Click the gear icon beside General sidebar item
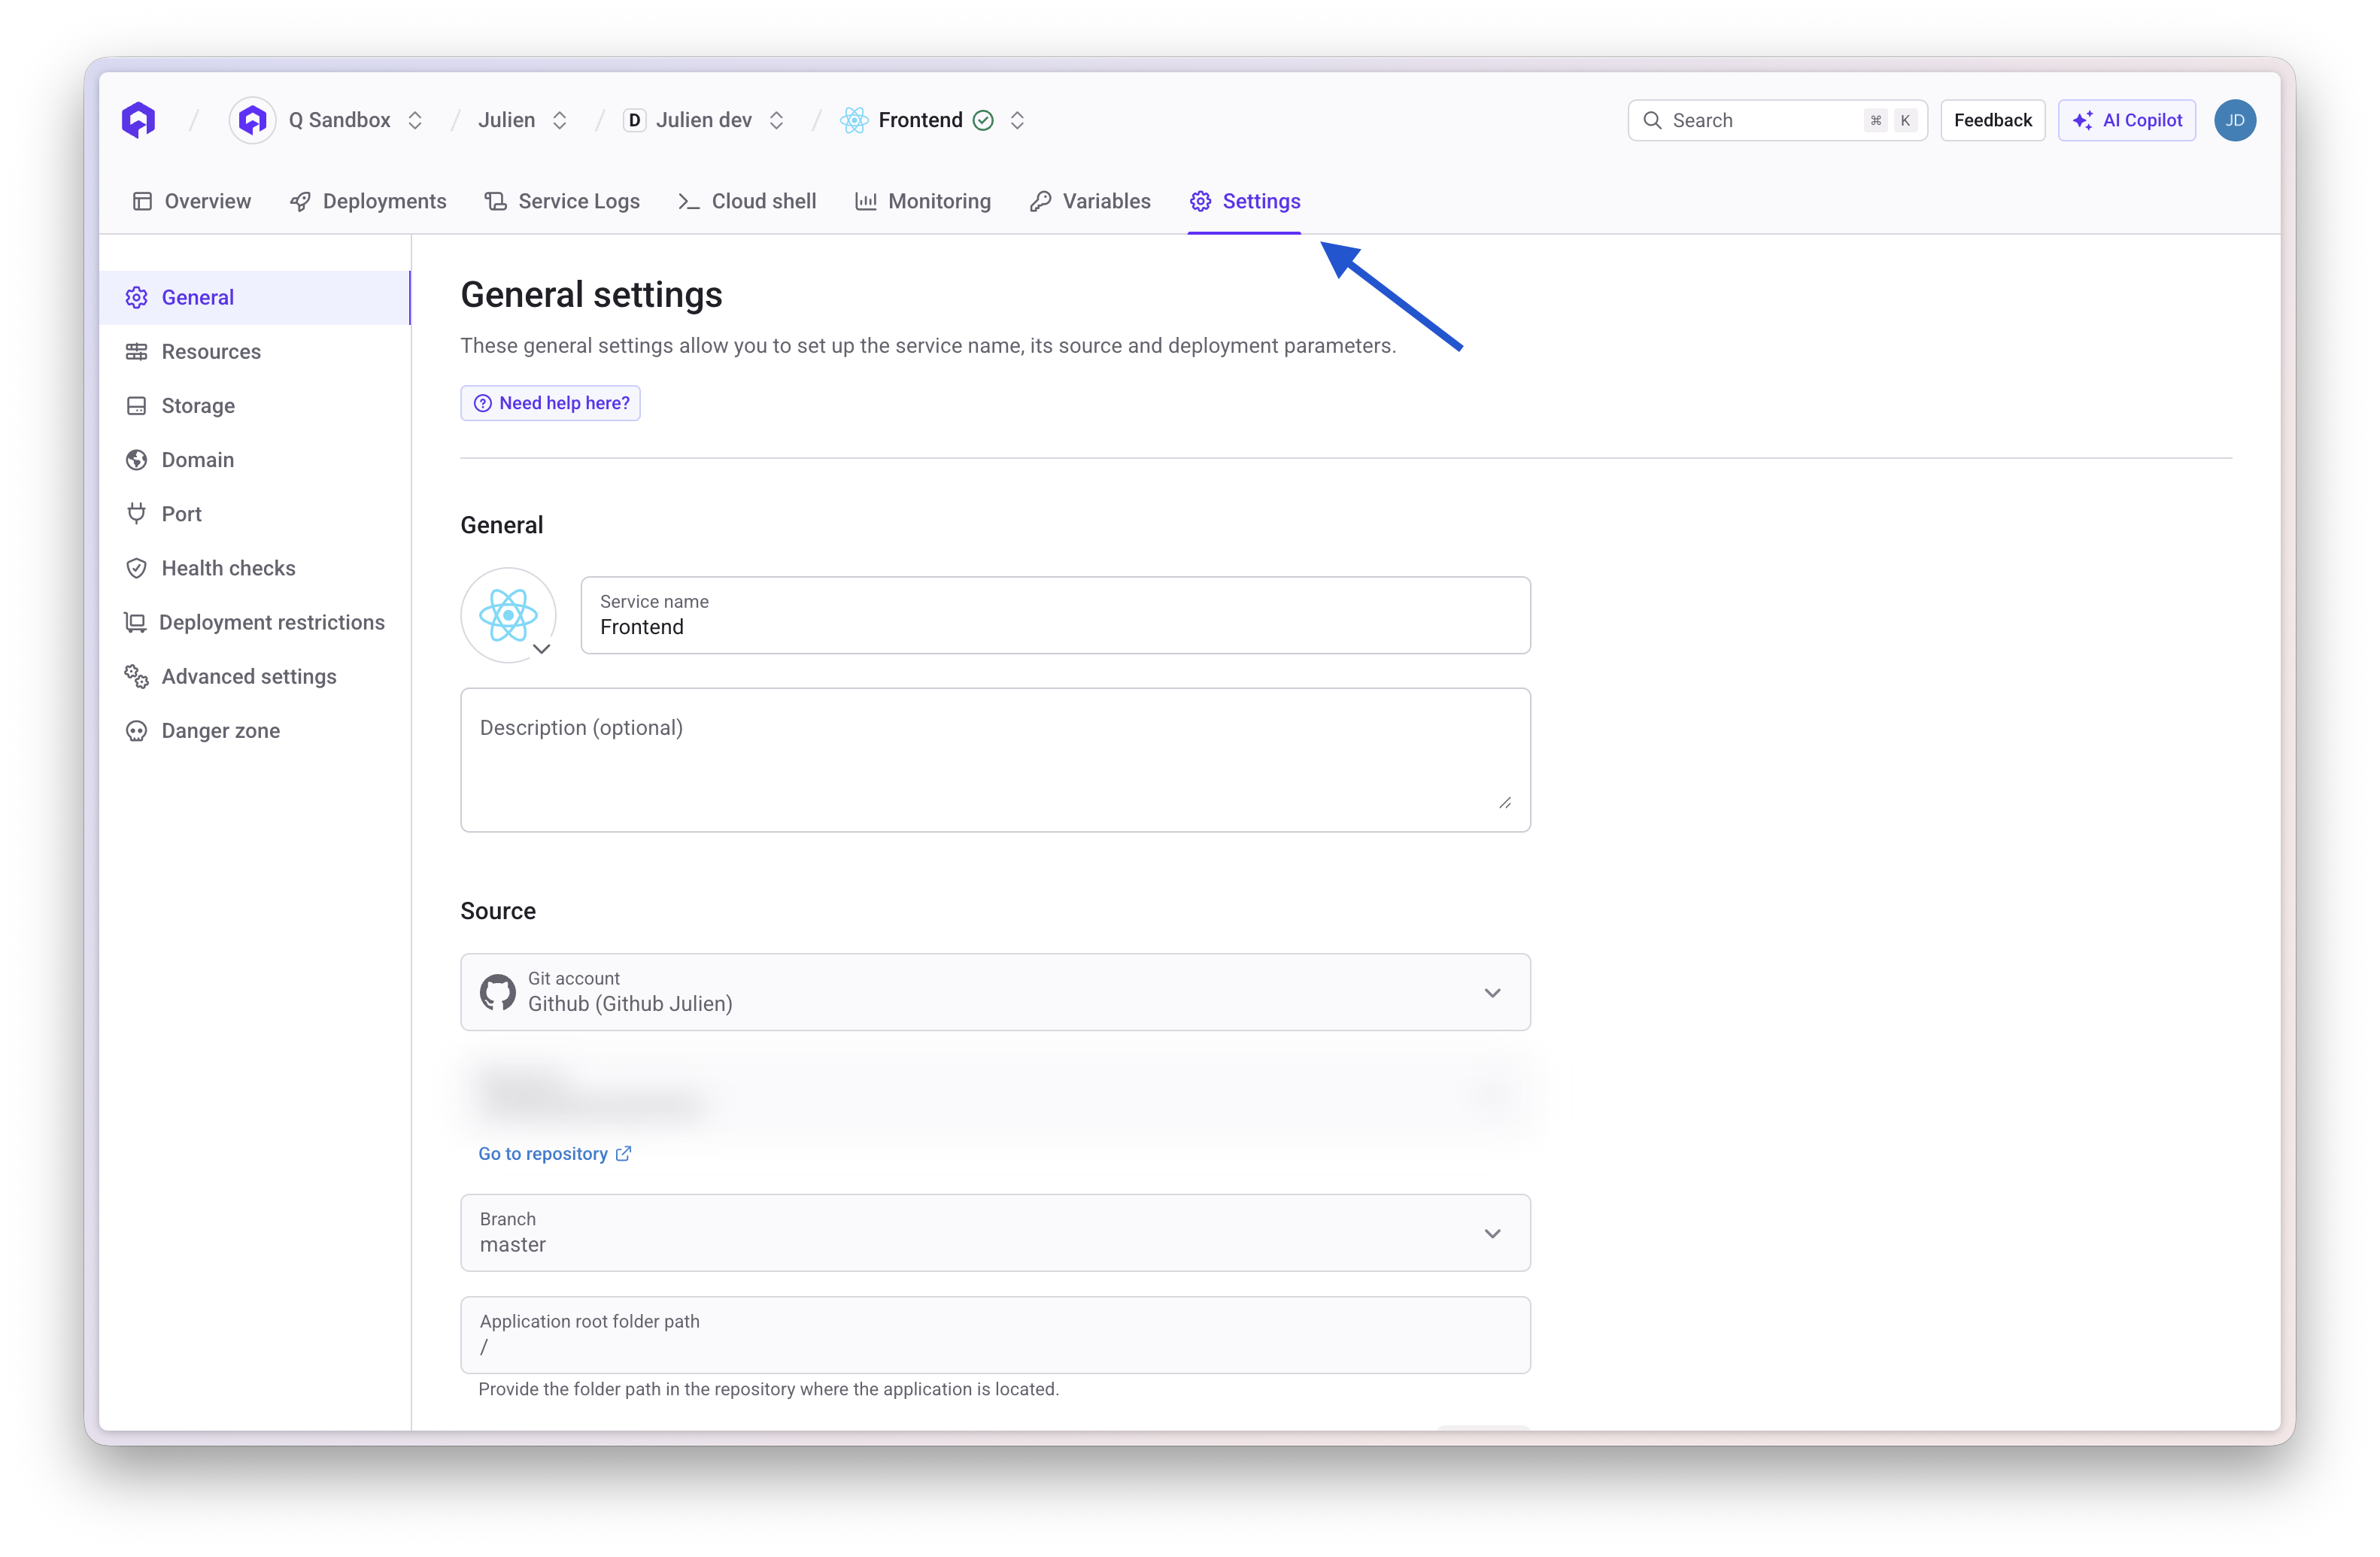This screenshot has height=1557, width=2380. (136, 297)
